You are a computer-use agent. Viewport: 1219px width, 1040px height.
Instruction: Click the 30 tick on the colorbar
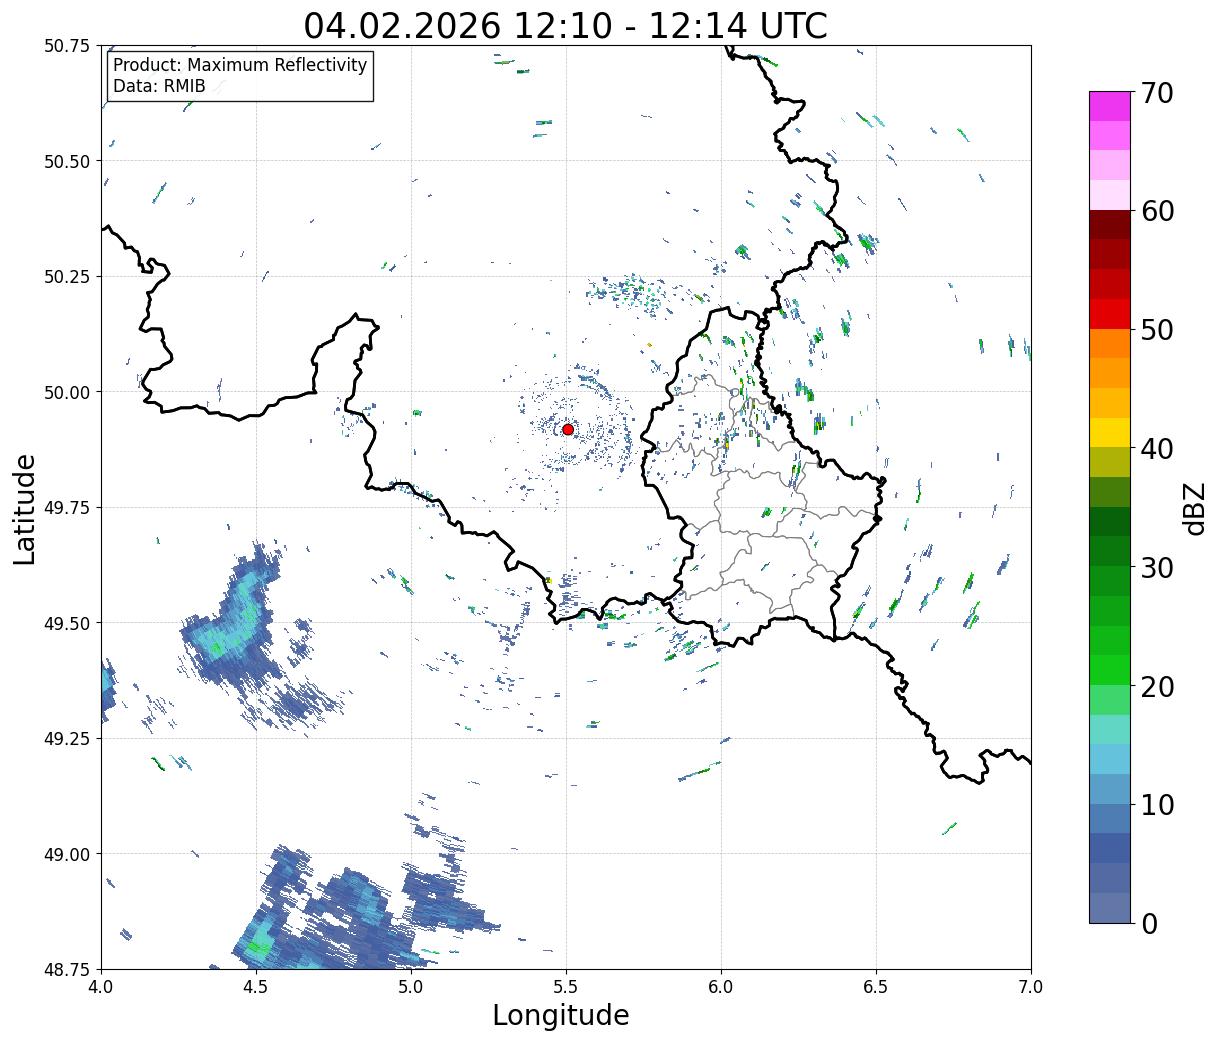click(x=1156, y=567)
